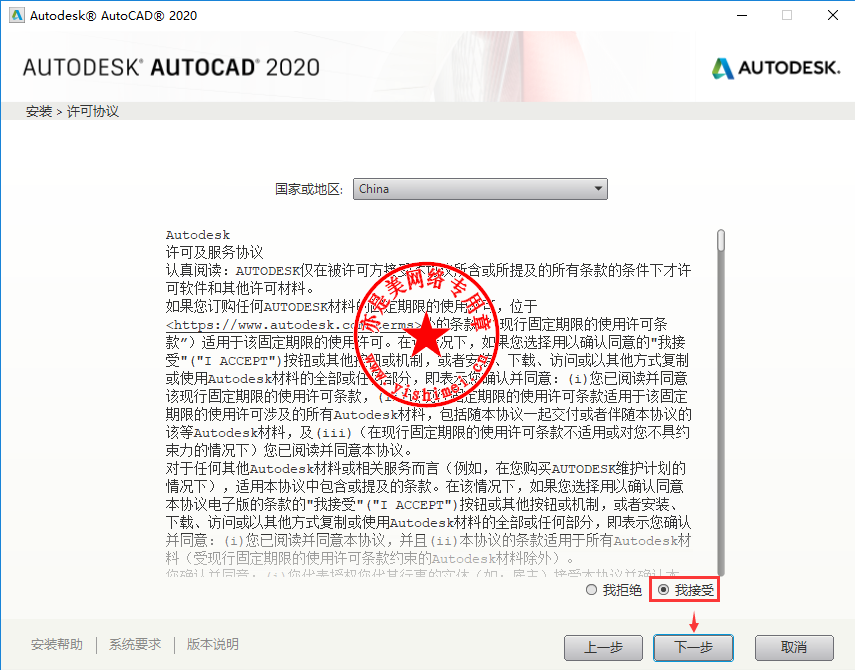This screenshot has height=670, width=855.
Task: Click the Autodesk line atop the agreement text
Action: coord(198,235)
